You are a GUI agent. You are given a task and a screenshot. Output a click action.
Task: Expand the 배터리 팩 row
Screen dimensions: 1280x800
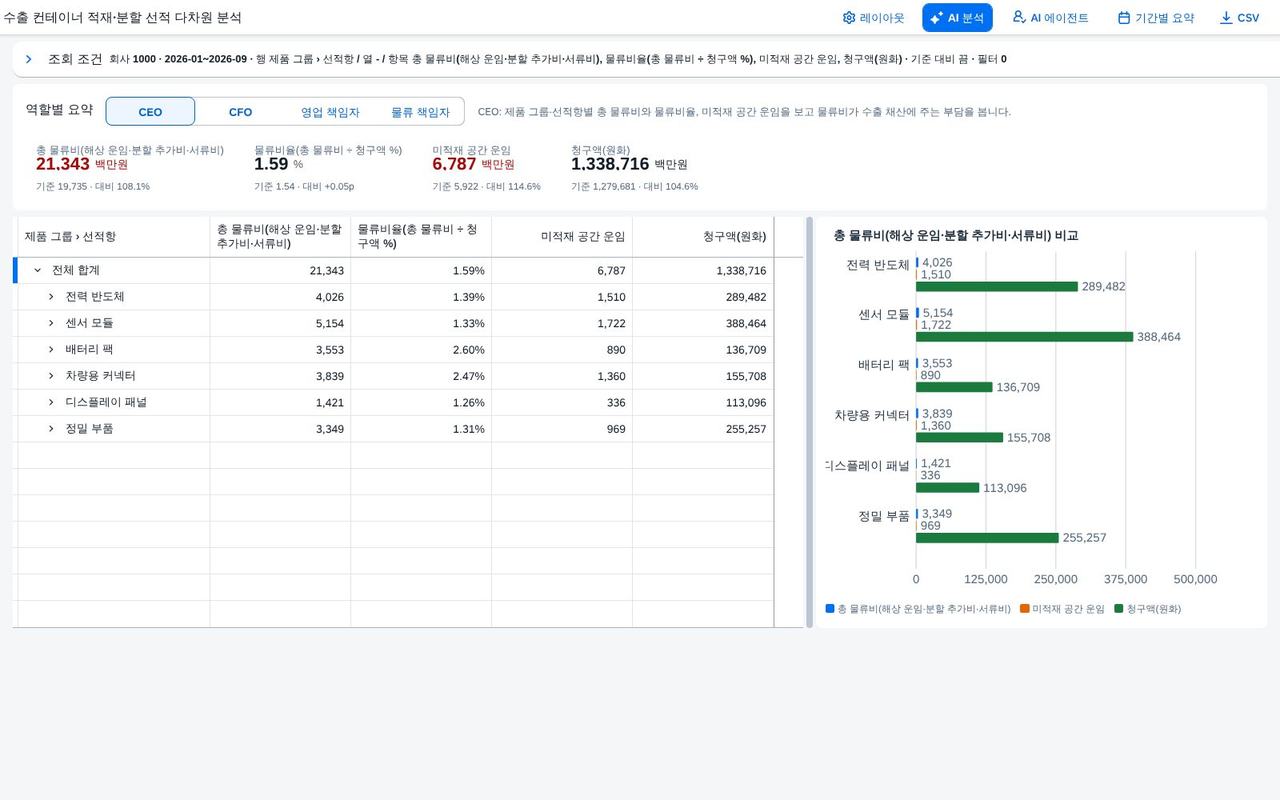click(51, 350)
